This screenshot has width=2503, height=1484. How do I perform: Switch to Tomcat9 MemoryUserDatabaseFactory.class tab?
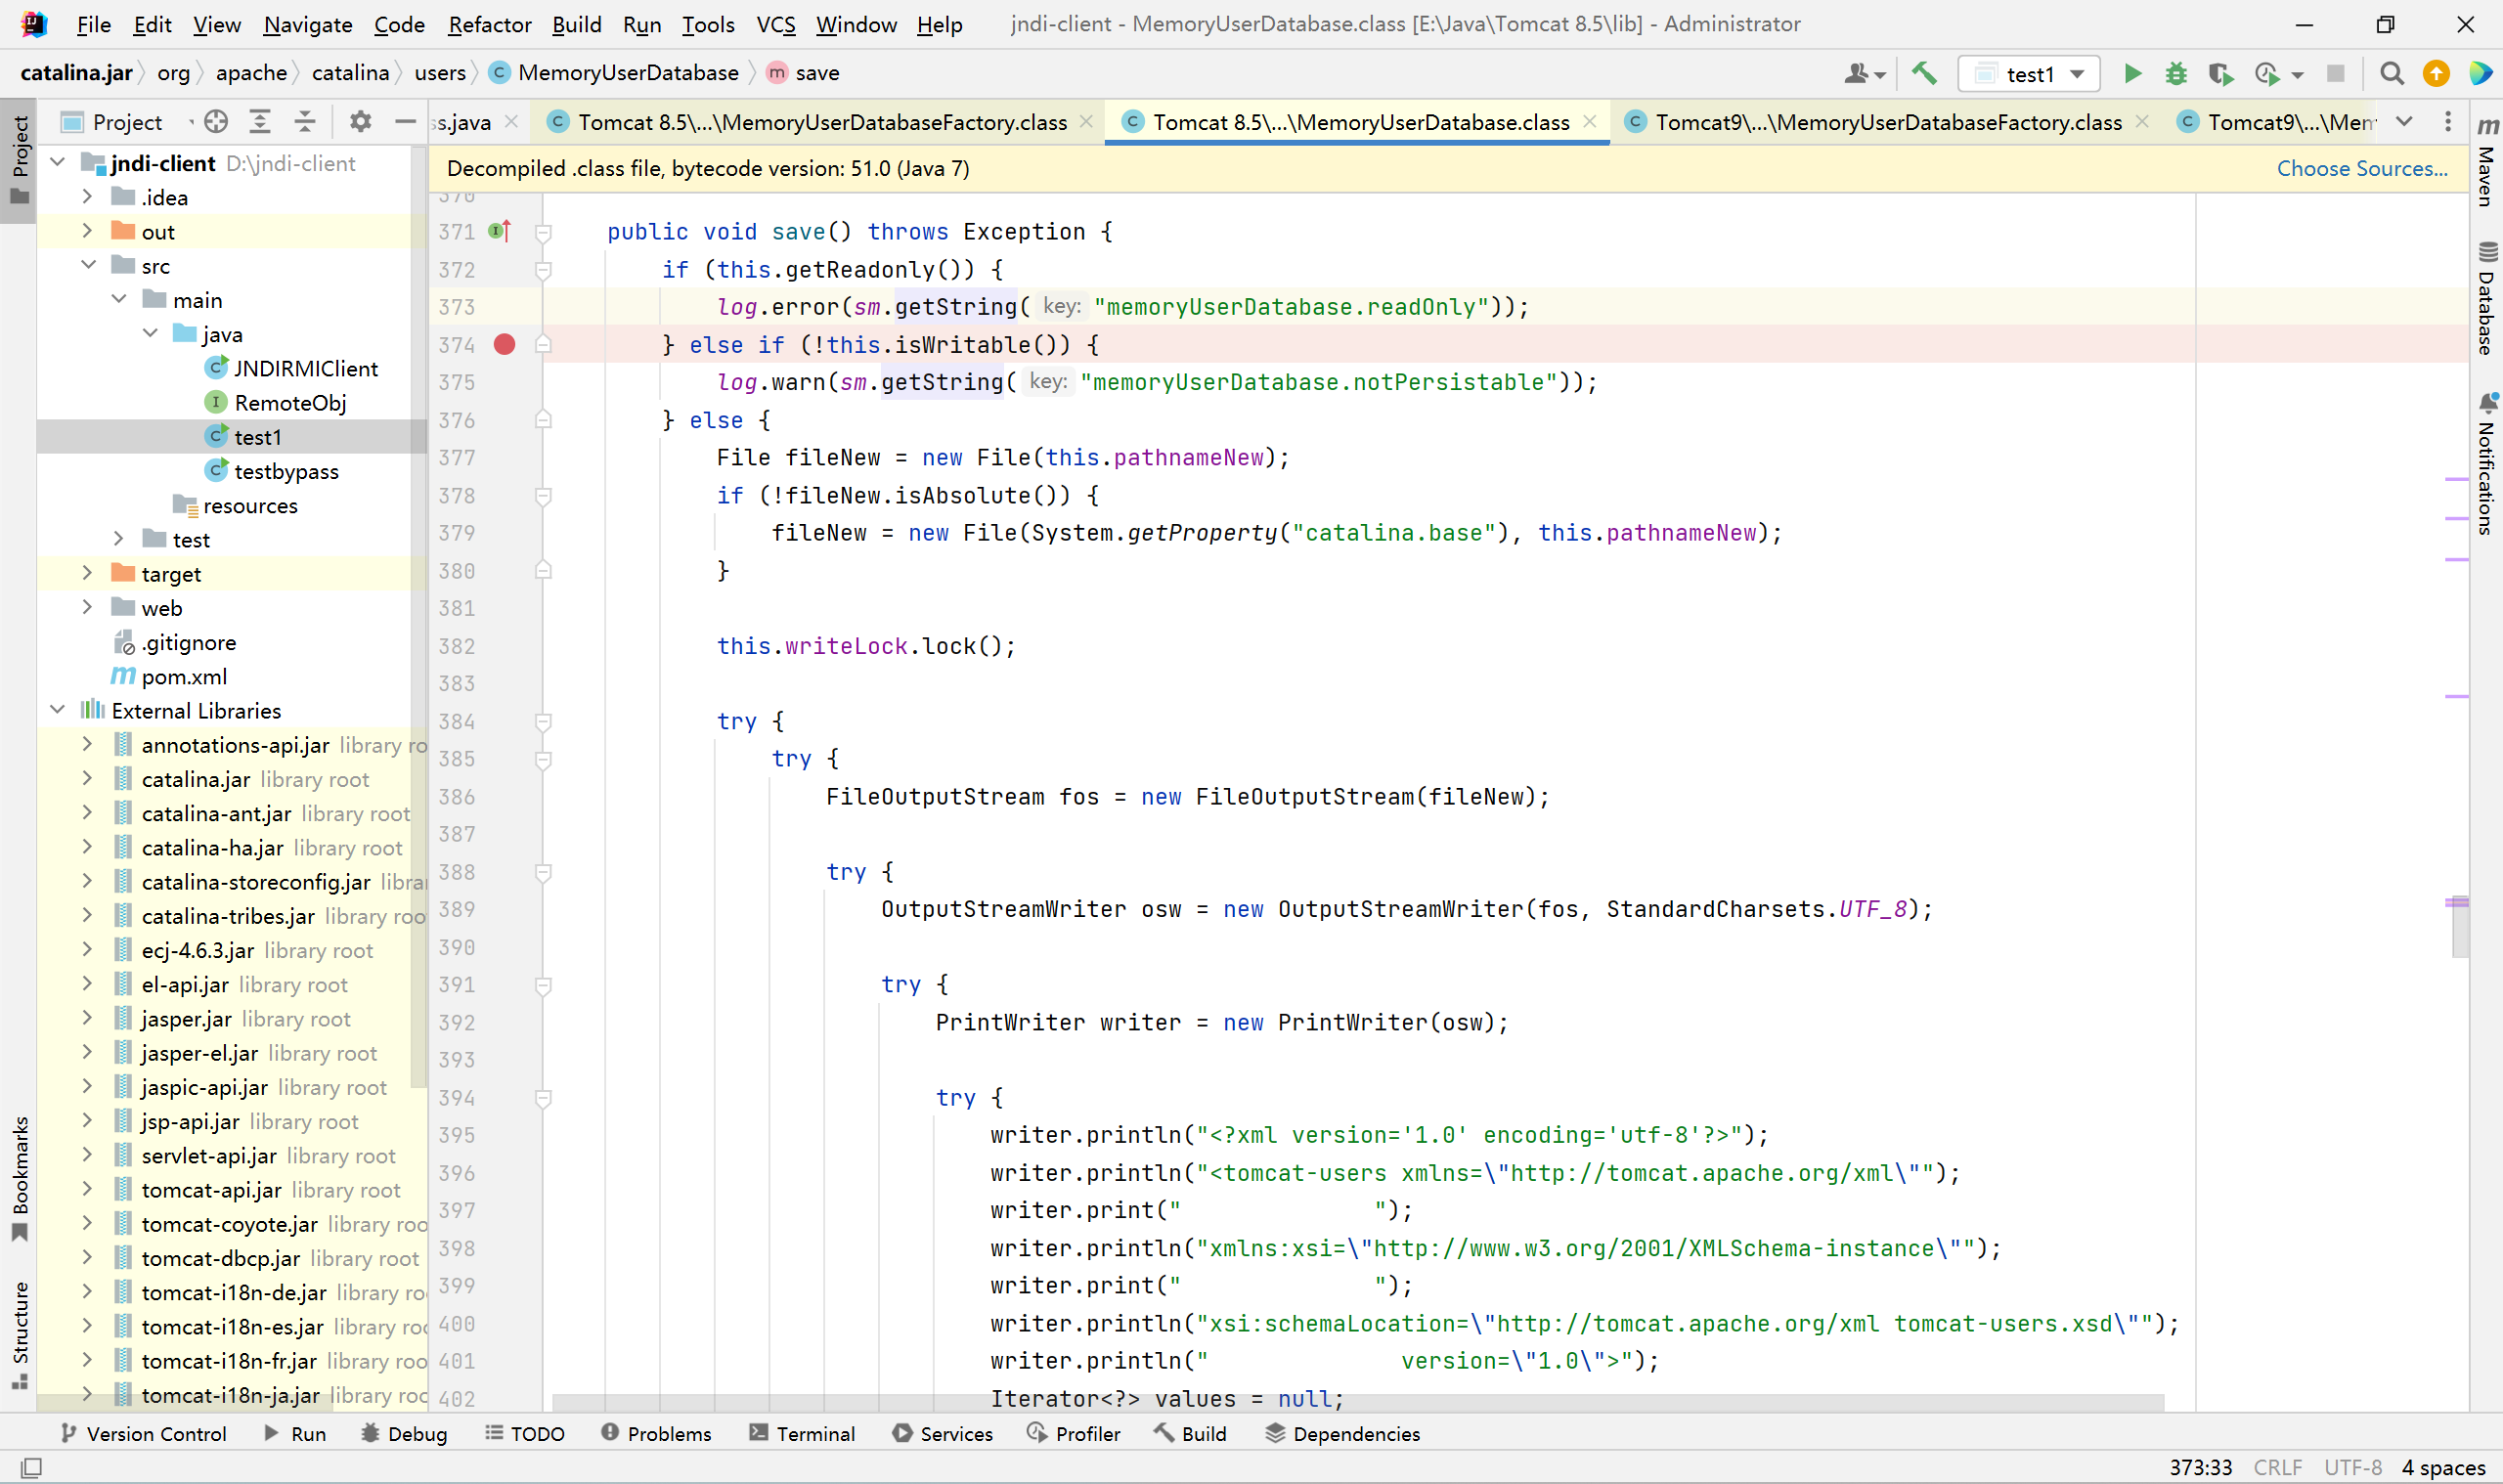coord(1886,122)
